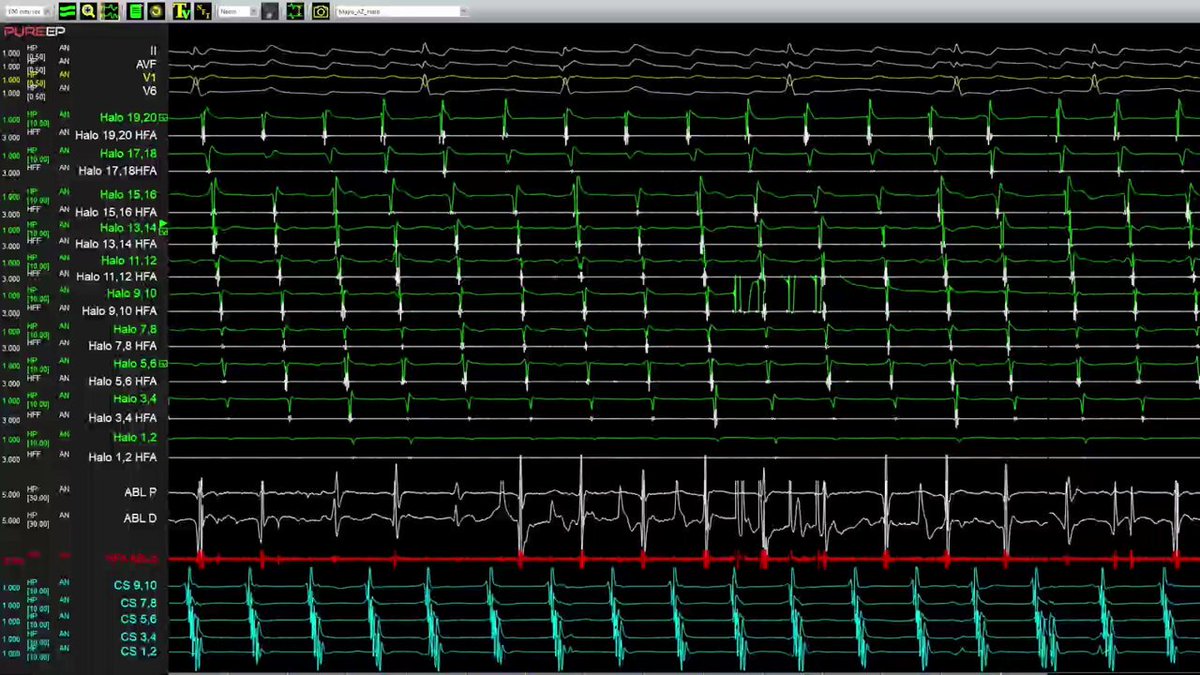Image resolution: width=1200 pixels, height=675 pixels.
Task: Click the Halo 1,2 HFA channel label
Action: pos(122,457)
